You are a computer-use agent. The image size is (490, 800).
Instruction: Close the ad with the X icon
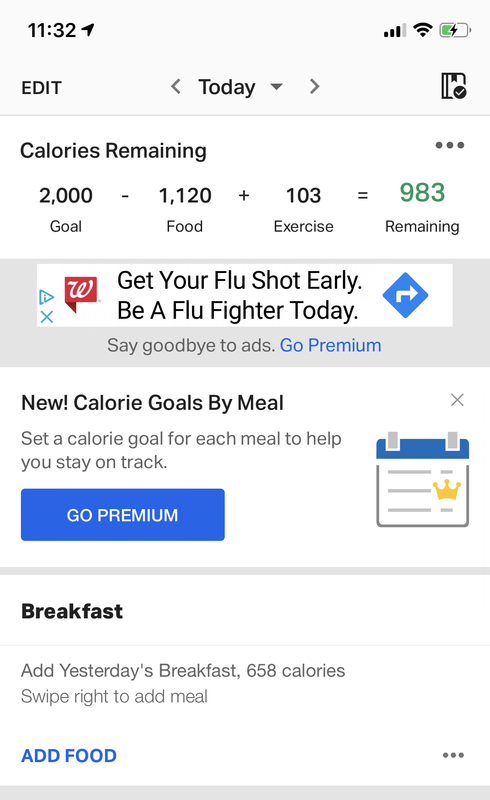46,317
